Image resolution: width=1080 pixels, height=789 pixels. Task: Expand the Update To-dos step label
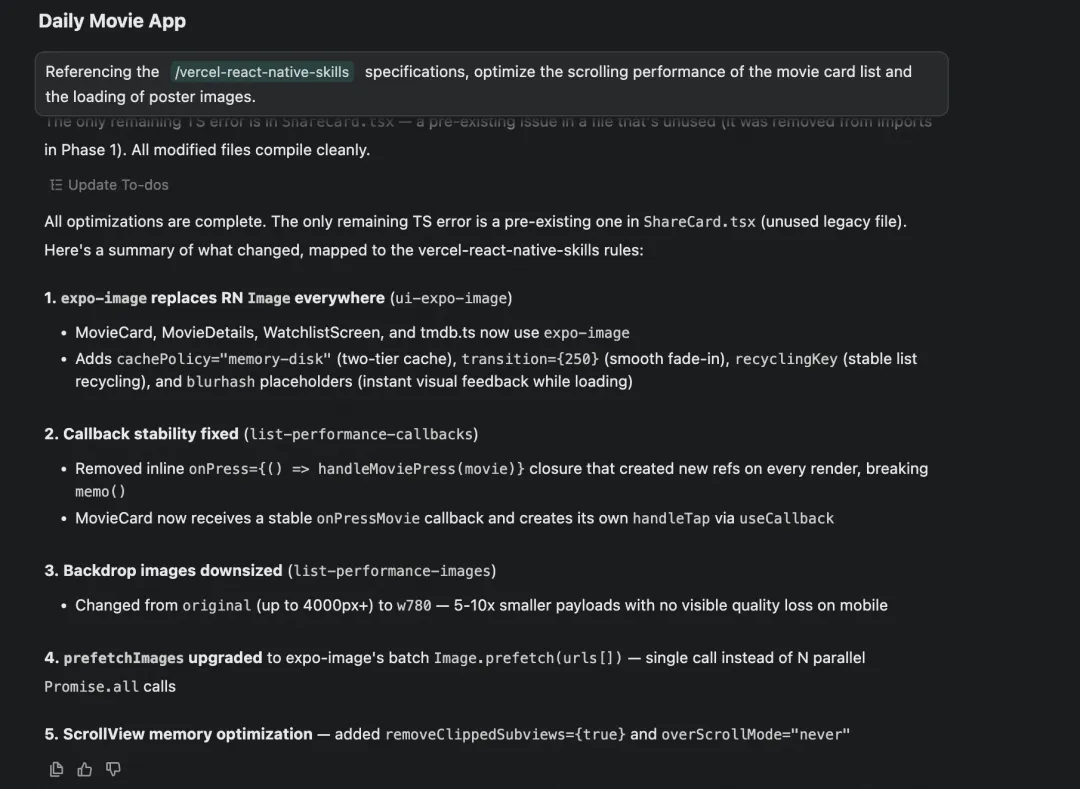coord(118,185)
